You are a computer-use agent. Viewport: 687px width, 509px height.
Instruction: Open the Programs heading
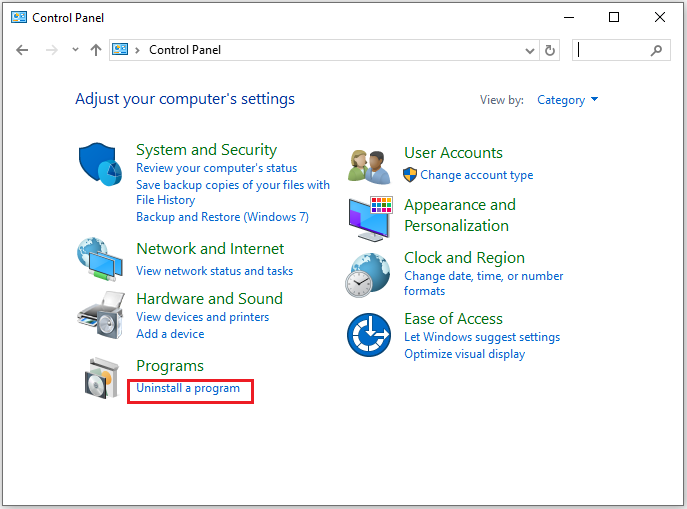tap(170, 366)
